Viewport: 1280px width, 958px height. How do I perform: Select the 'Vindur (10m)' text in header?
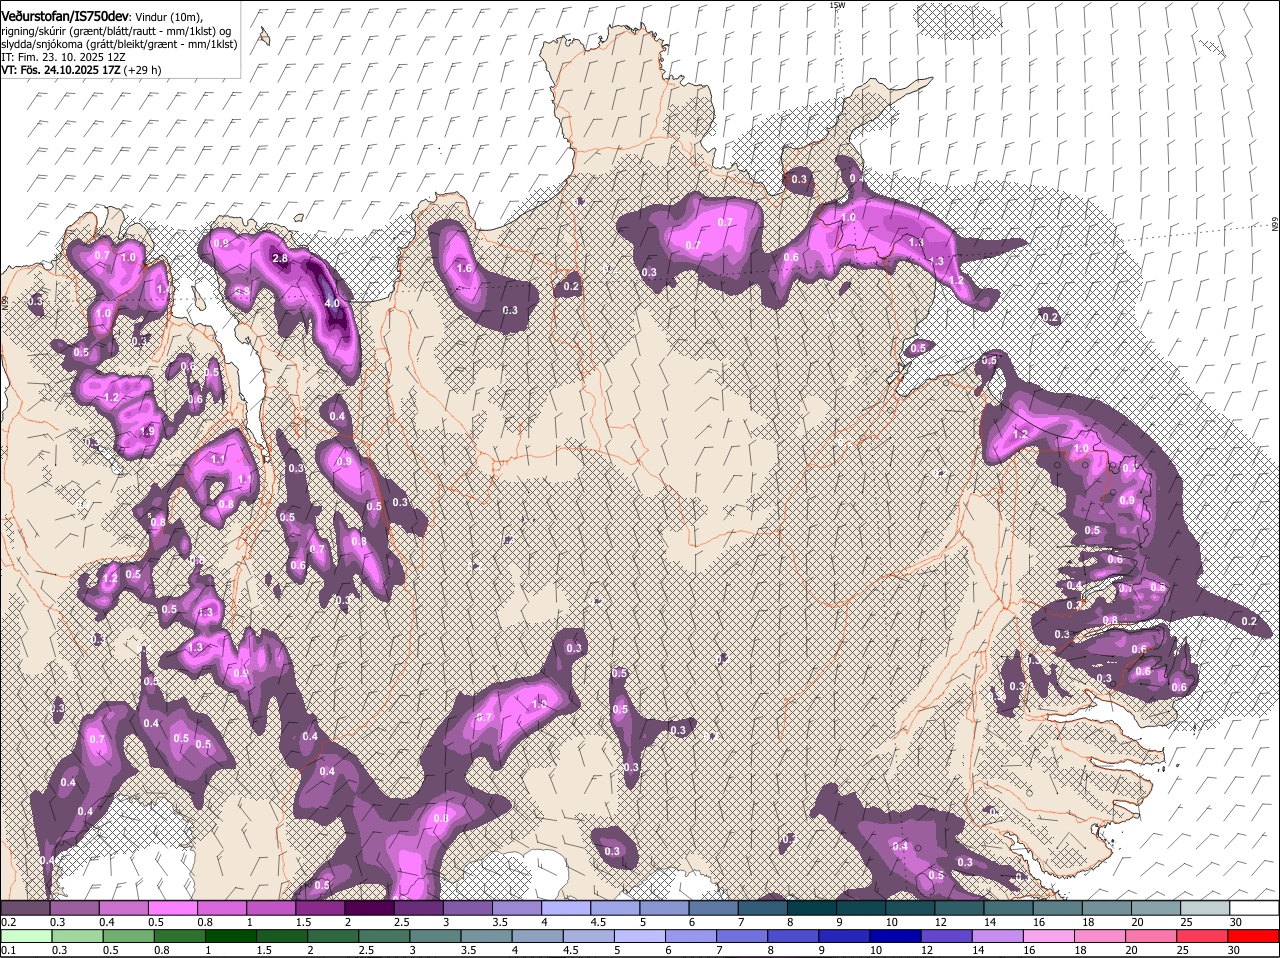(x=168, y=17)
